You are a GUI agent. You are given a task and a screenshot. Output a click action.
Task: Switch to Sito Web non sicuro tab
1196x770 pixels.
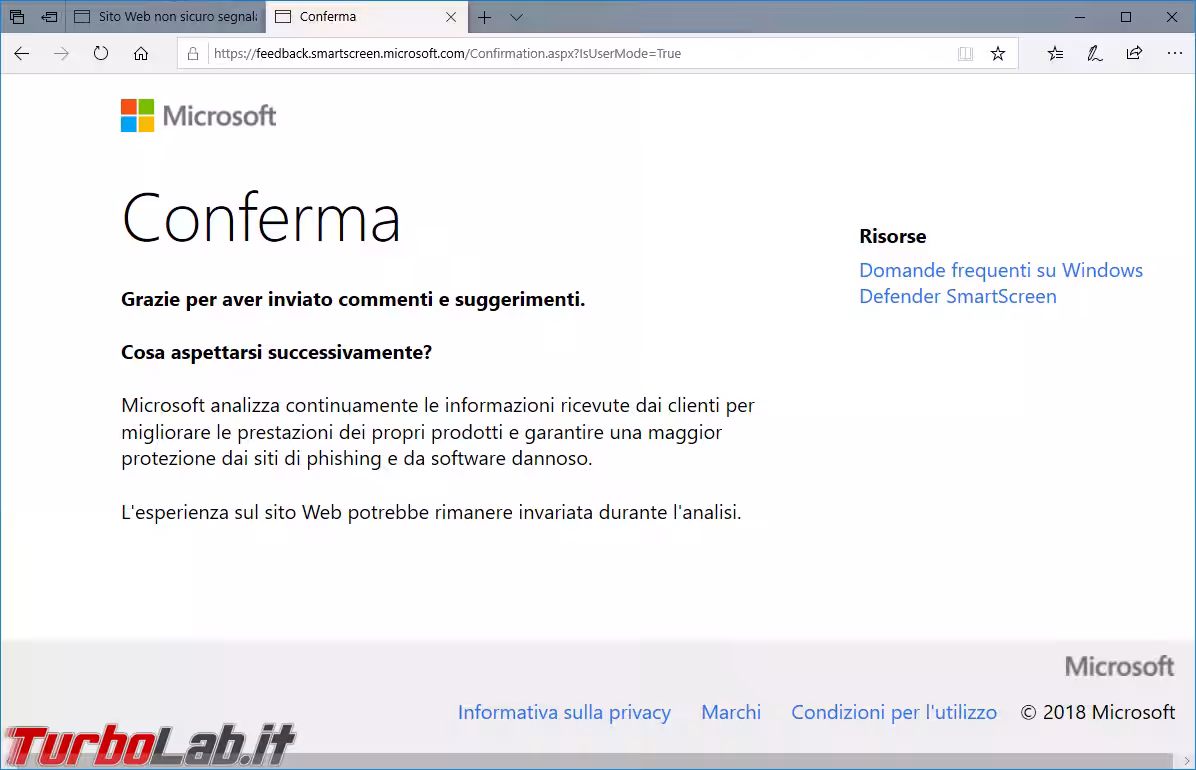(166, 17)
